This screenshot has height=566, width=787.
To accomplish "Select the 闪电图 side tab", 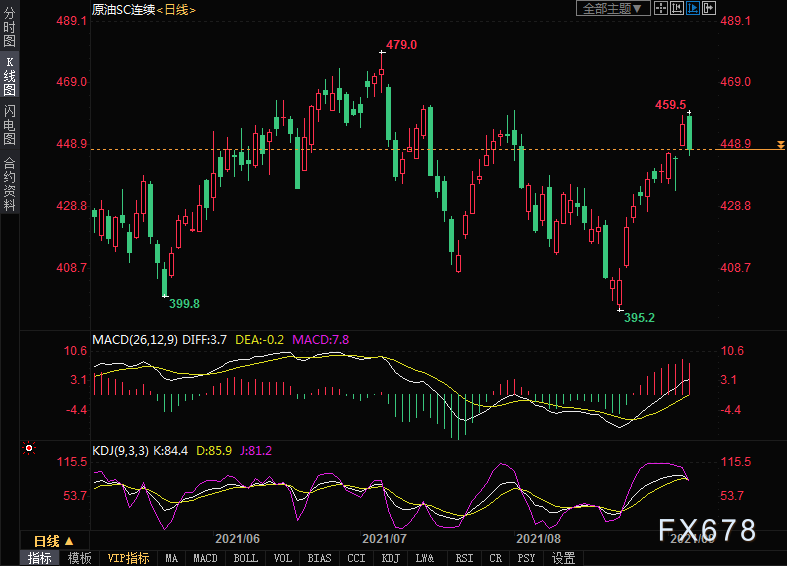I will tap(9, 124).
